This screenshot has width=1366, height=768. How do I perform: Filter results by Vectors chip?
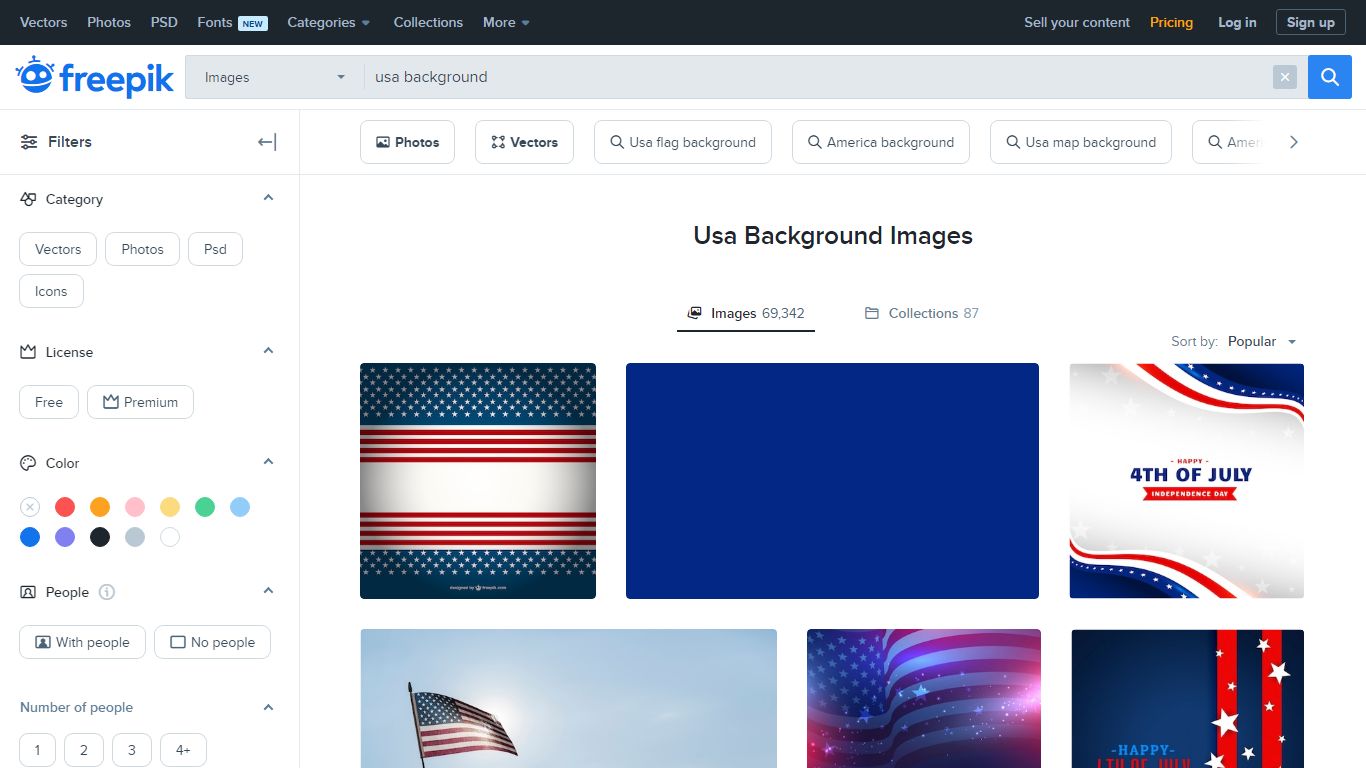coord(524,142)
